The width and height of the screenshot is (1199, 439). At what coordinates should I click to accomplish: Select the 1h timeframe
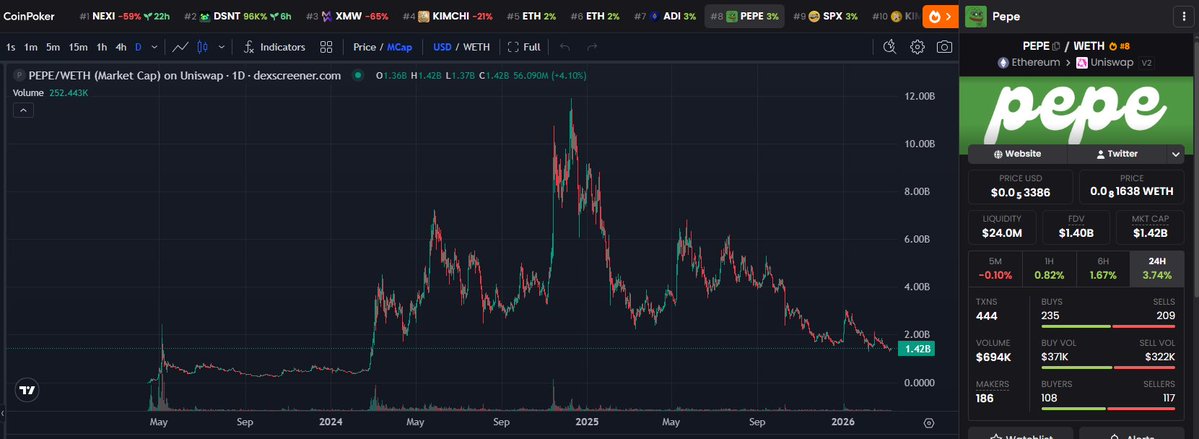click(102, 47)
